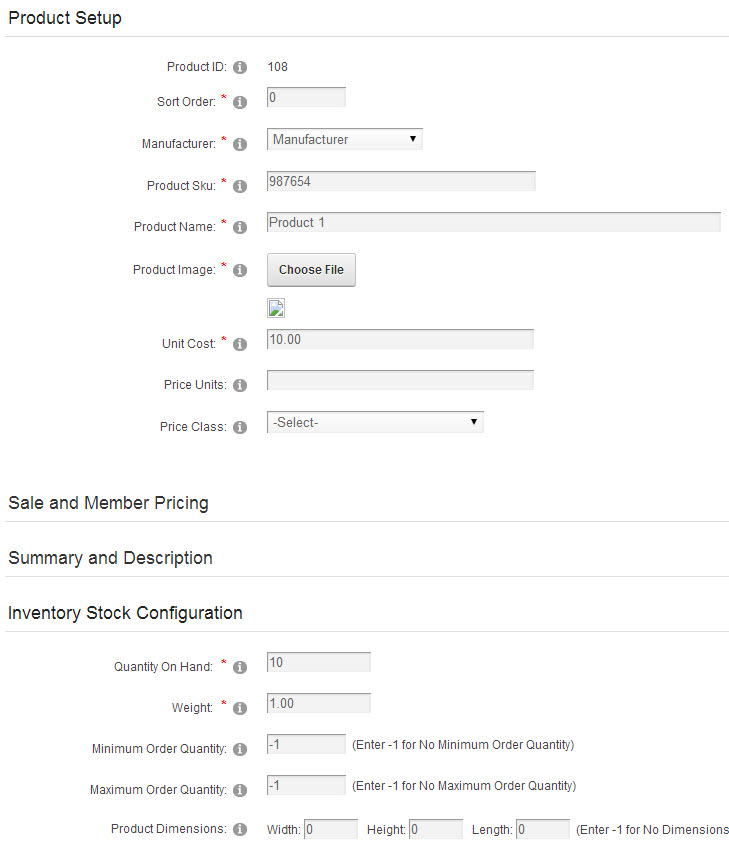Click into the Product Name field

pyautogui.click(x=493, y=222)
